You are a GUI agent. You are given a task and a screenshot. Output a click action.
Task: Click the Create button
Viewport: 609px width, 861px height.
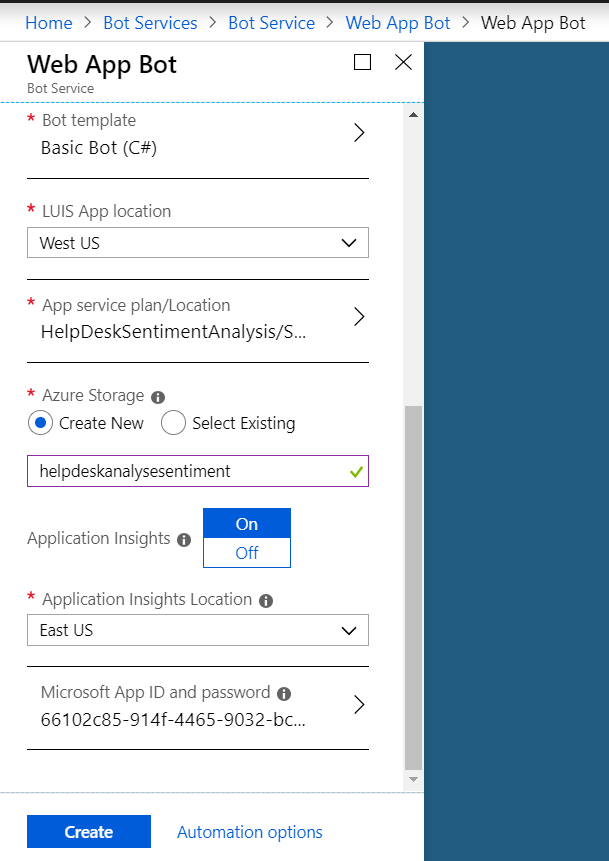[89, 832]
